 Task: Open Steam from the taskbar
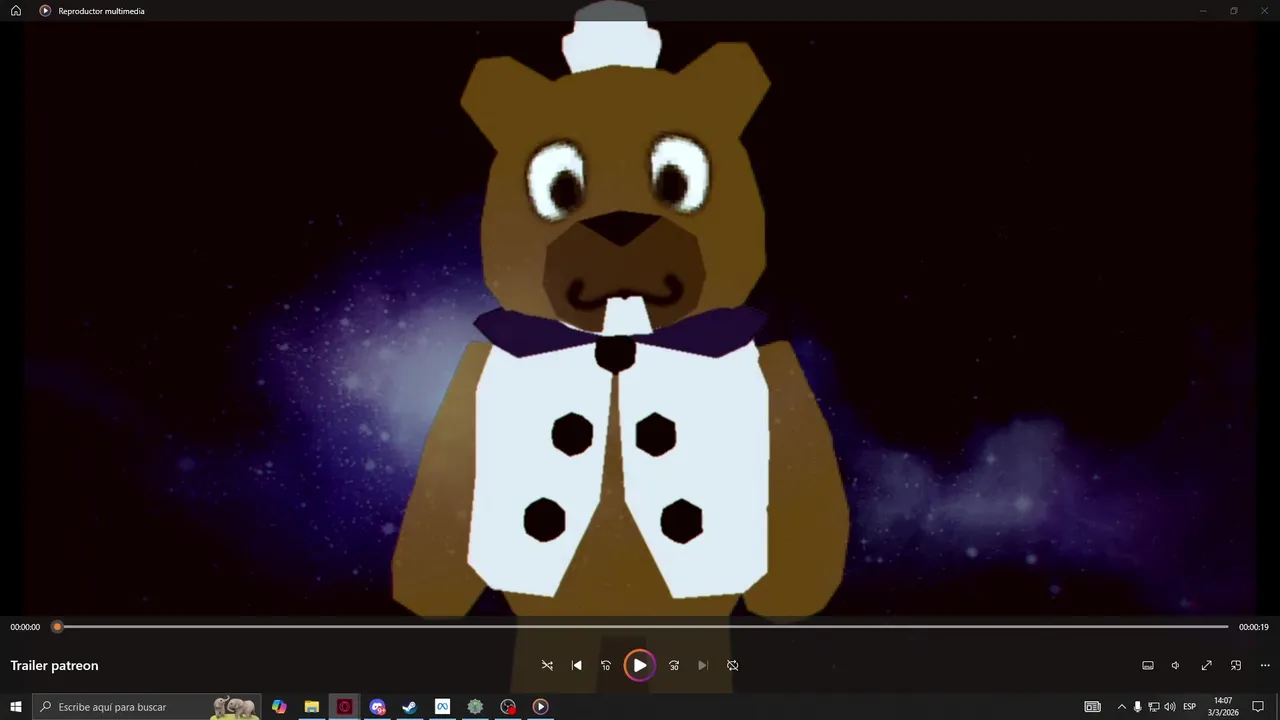coord(409,707)
